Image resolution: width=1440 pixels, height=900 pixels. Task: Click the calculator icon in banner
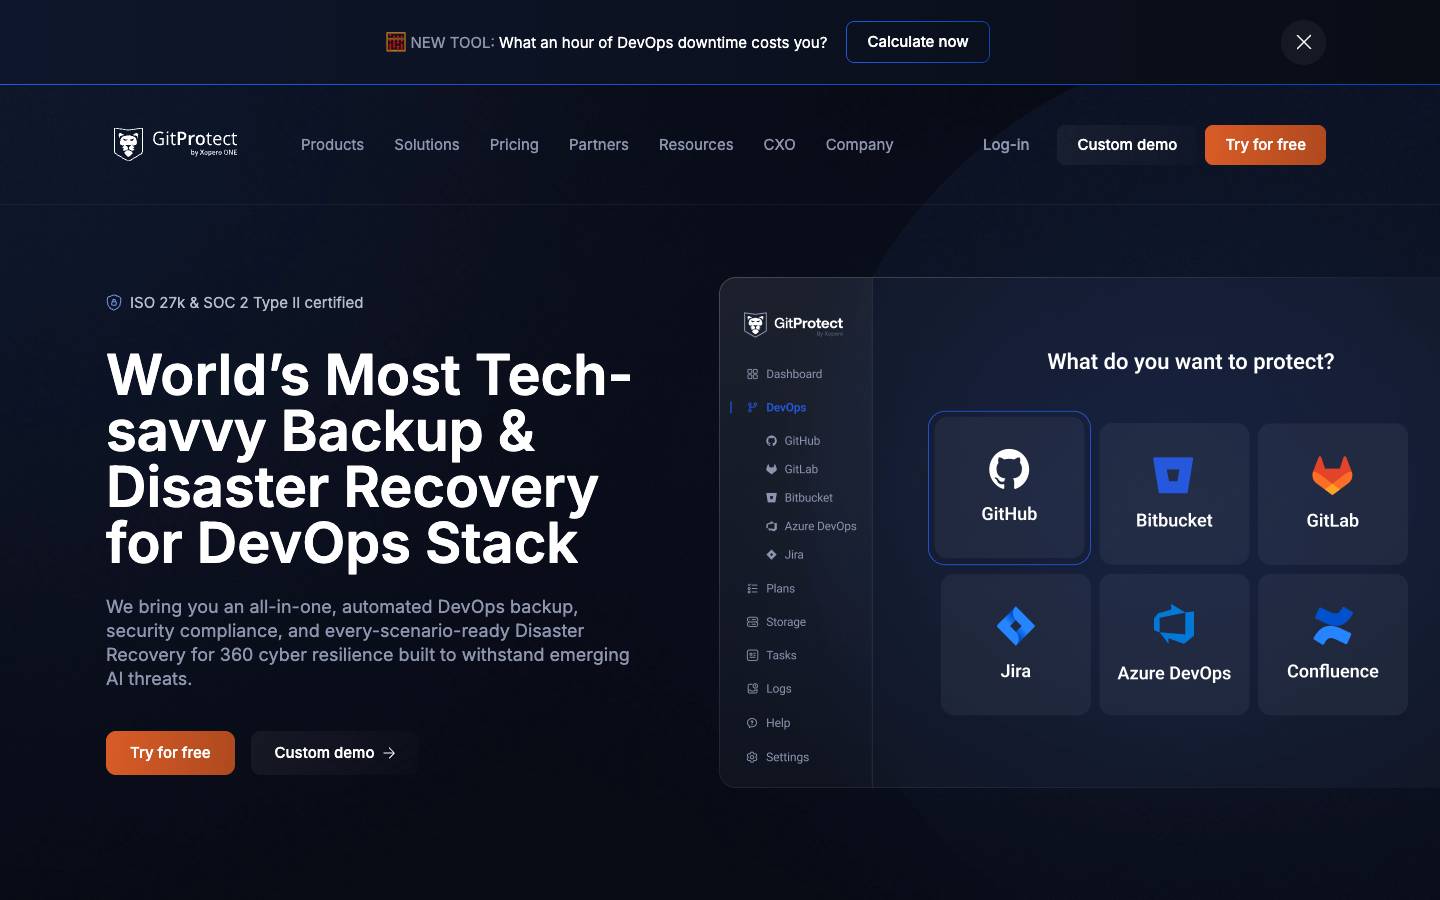click(x=396, y=42)
